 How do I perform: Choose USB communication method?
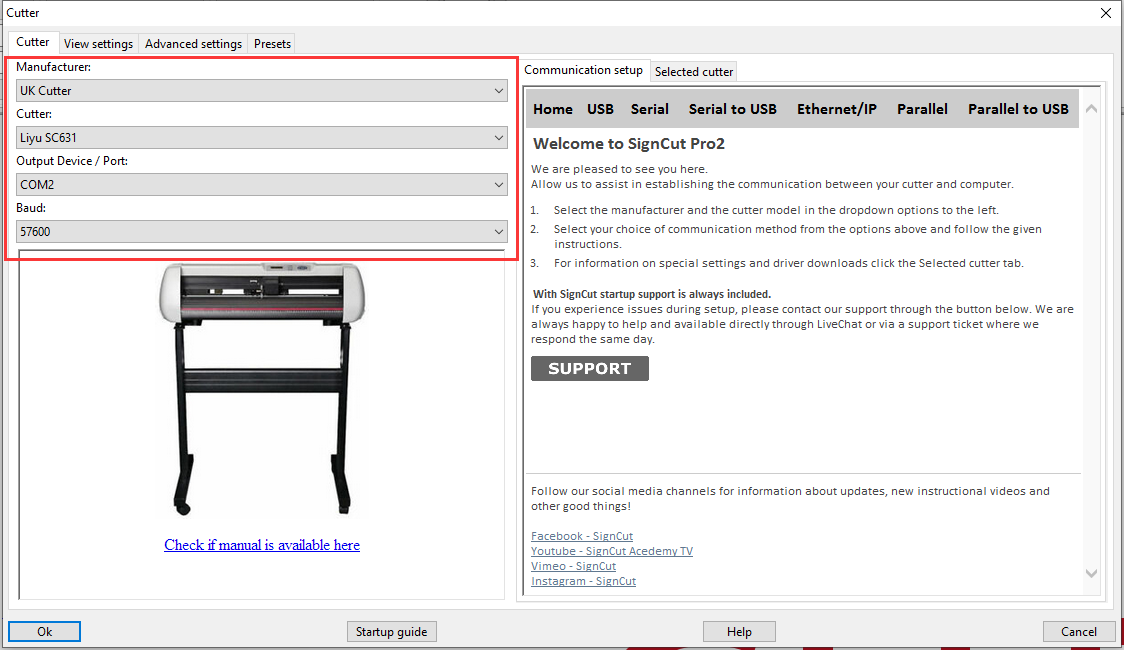[600, 109]
